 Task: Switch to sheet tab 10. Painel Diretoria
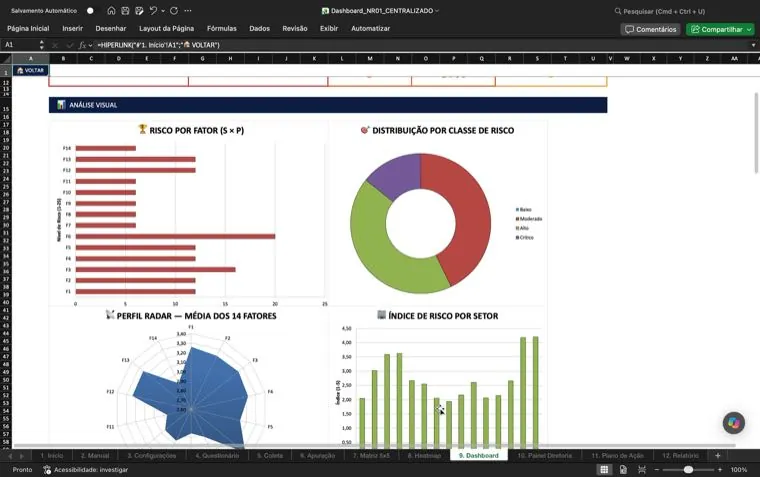tap(544, 456)
